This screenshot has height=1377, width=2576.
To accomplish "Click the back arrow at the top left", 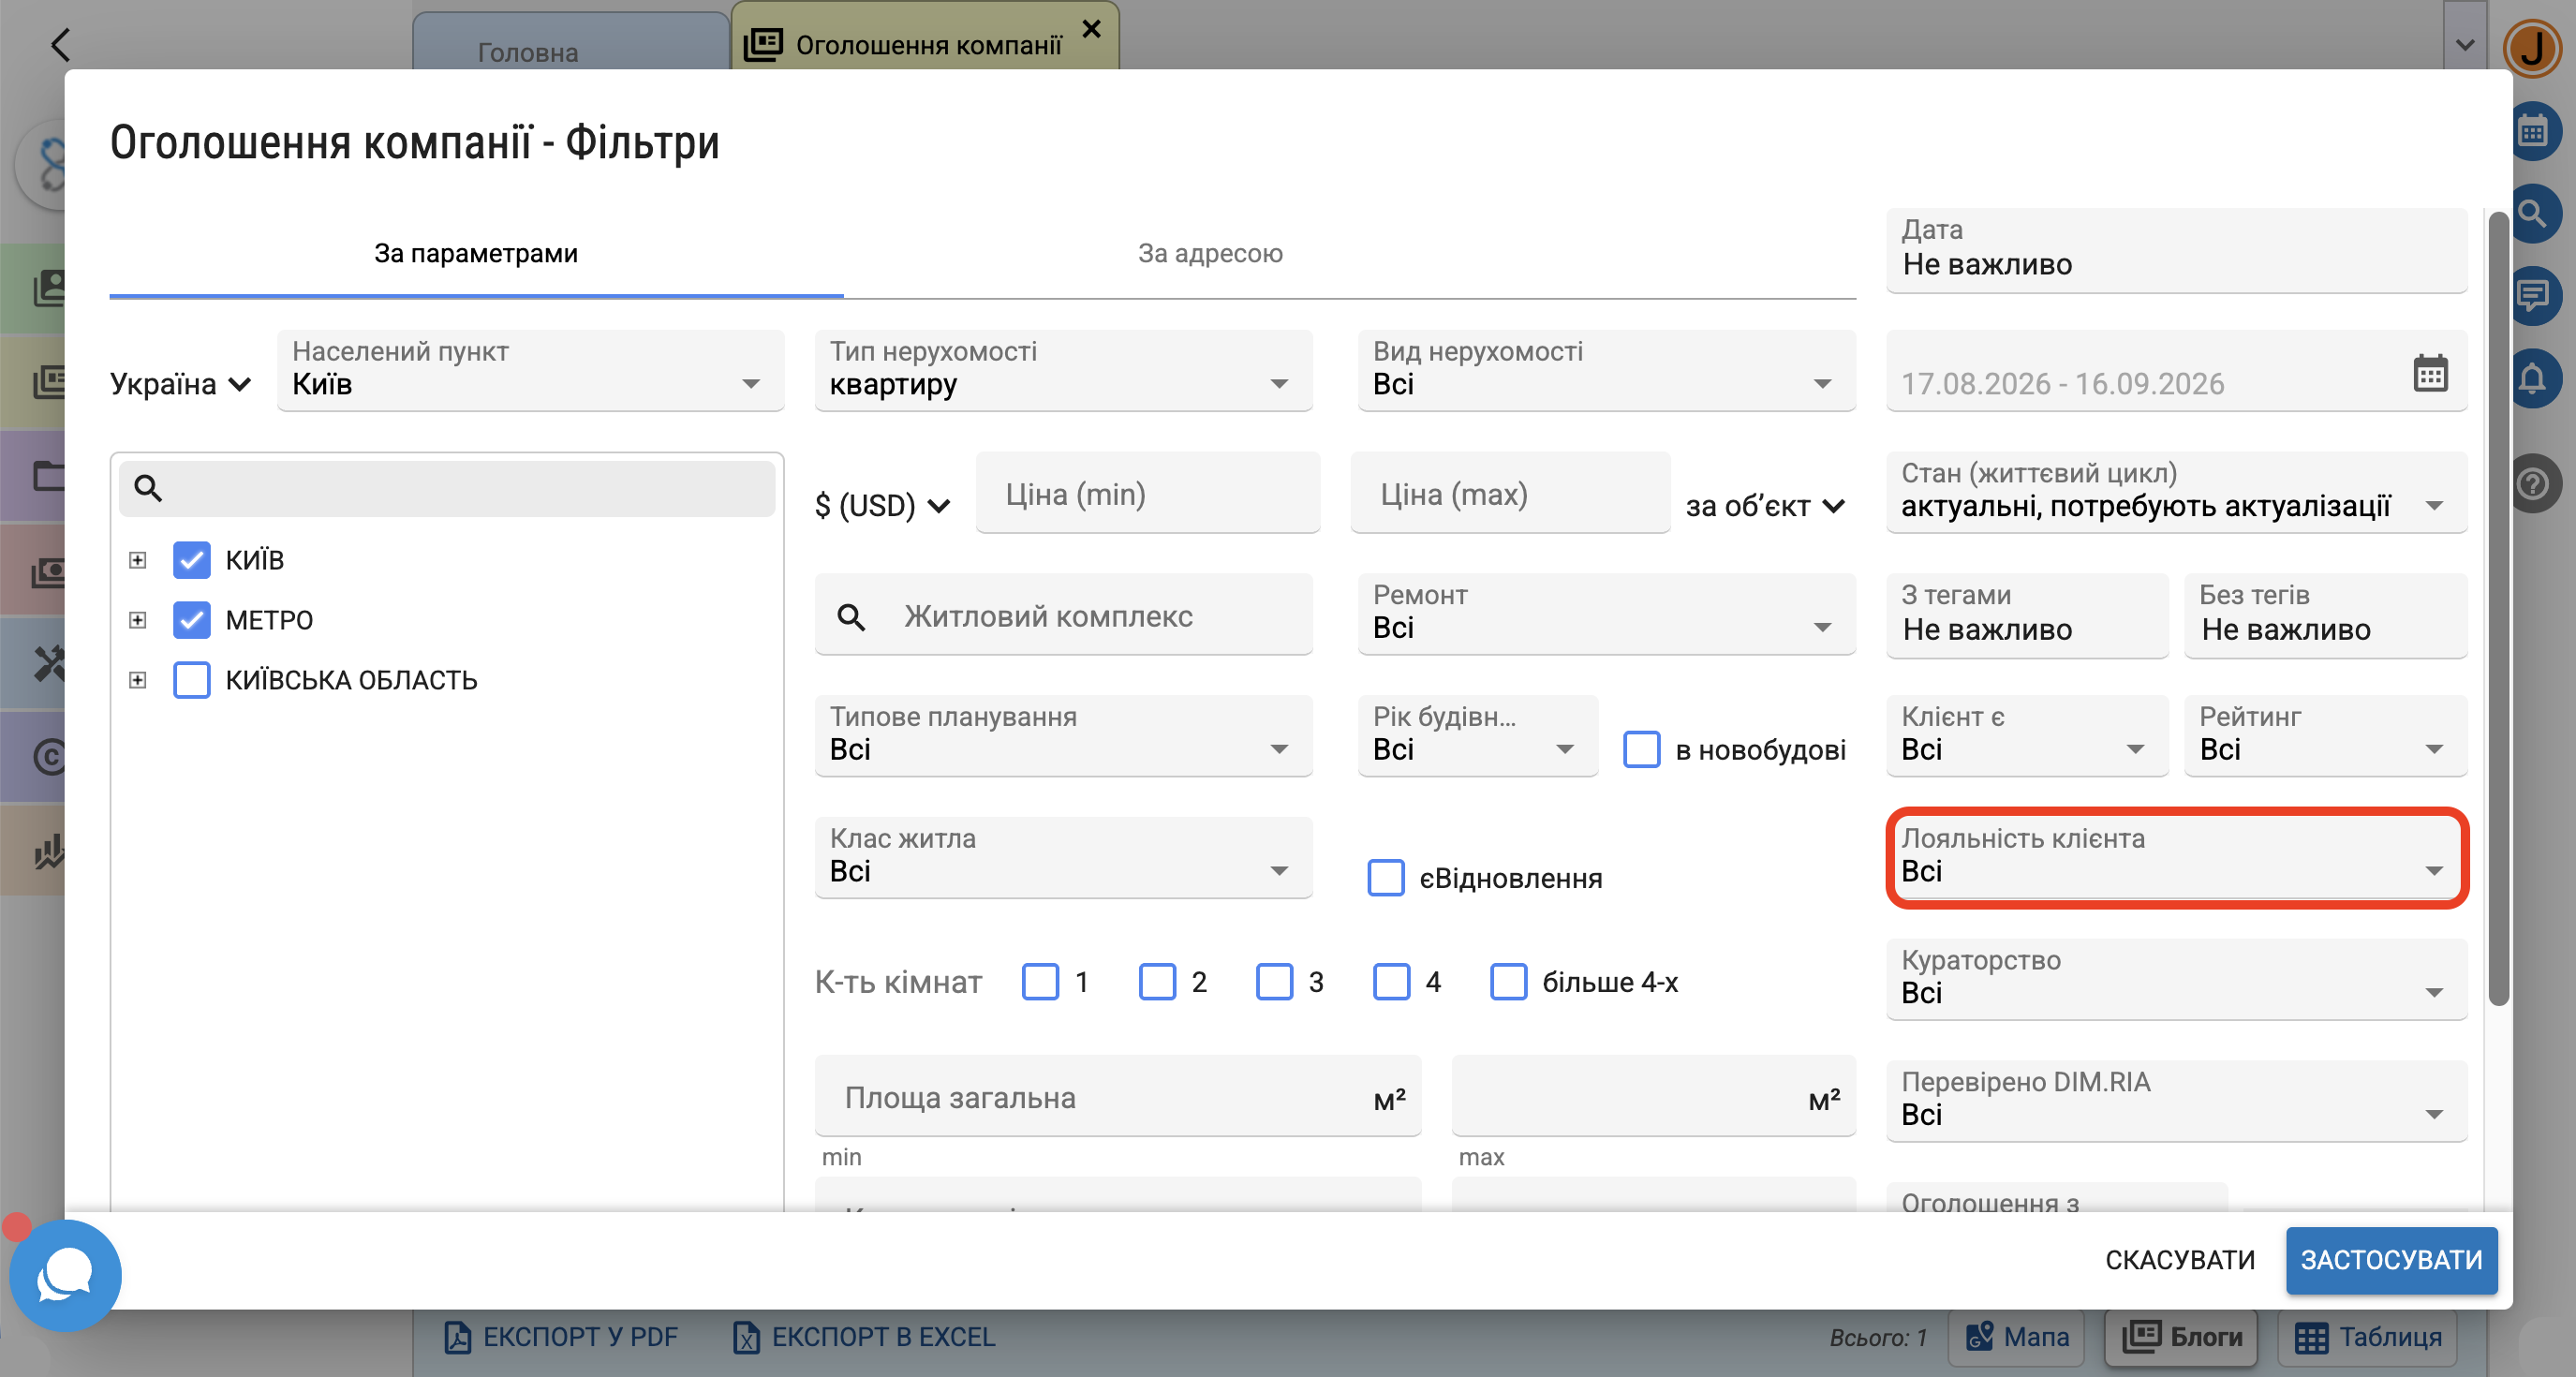I will [x=61, y=44].
